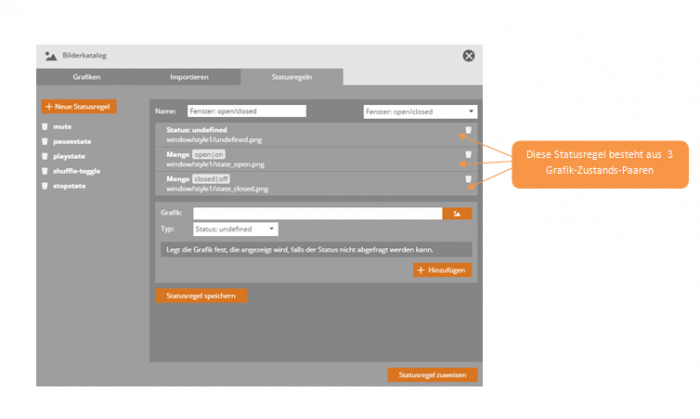Delete the mute status rule

[45, 127]
